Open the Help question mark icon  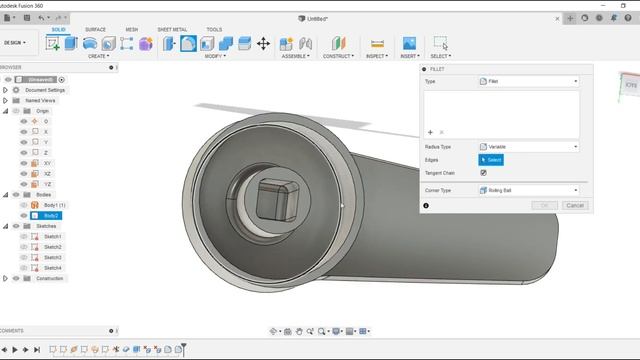tap(628, 18)
